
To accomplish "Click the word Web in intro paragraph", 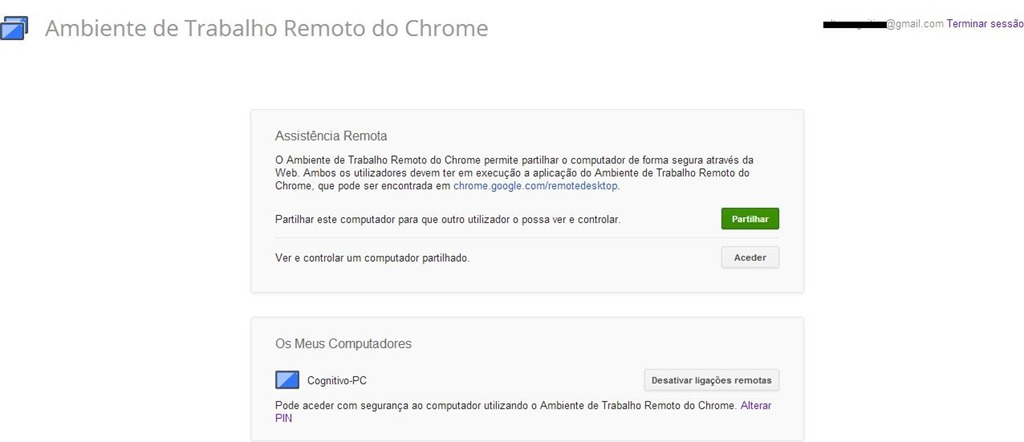I will tap(285, 172).
